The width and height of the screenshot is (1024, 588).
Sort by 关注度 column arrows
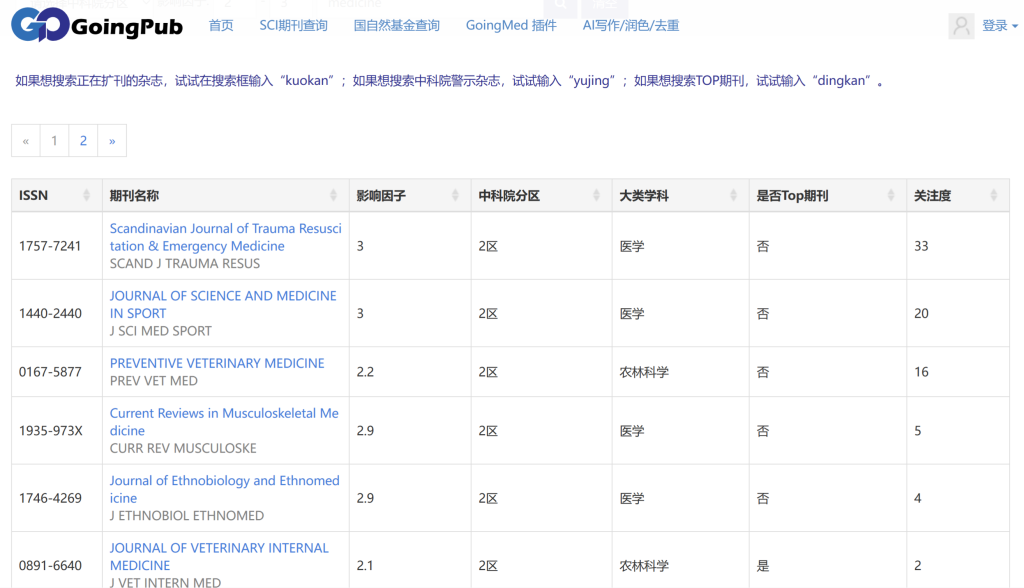click(993, 195)
